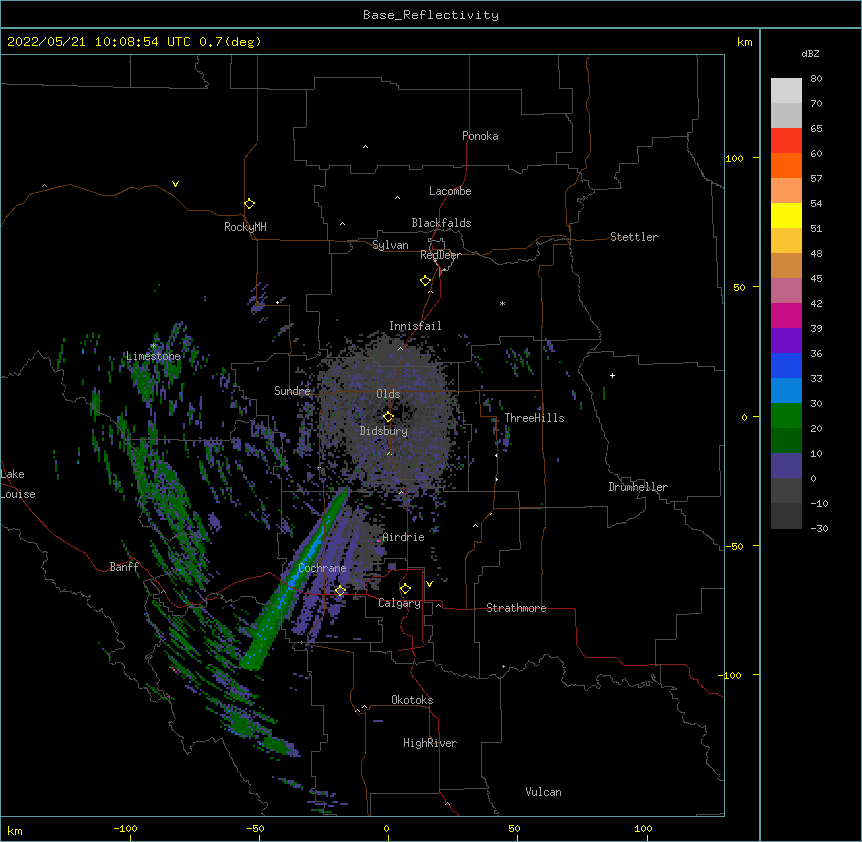Click the dBZ legend heading
Image resolution: width=862 pixels, height=842 pixels.
pyautogui.click(x=810, y=54)
